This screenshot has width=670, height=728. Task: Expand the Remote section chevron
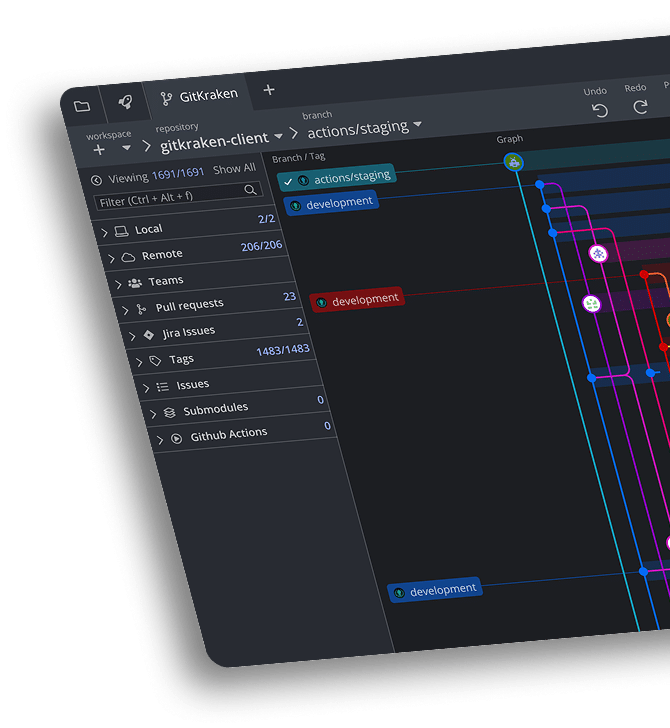tap(111, 258)
